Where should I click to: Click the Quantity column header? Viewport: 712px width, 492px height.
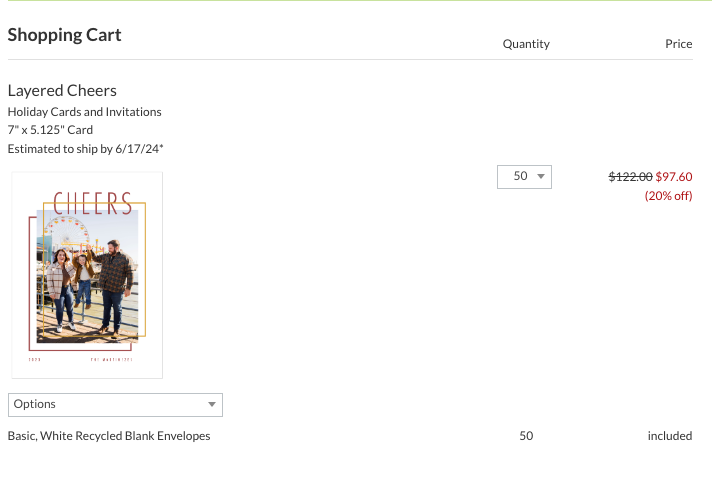[526, 44]
